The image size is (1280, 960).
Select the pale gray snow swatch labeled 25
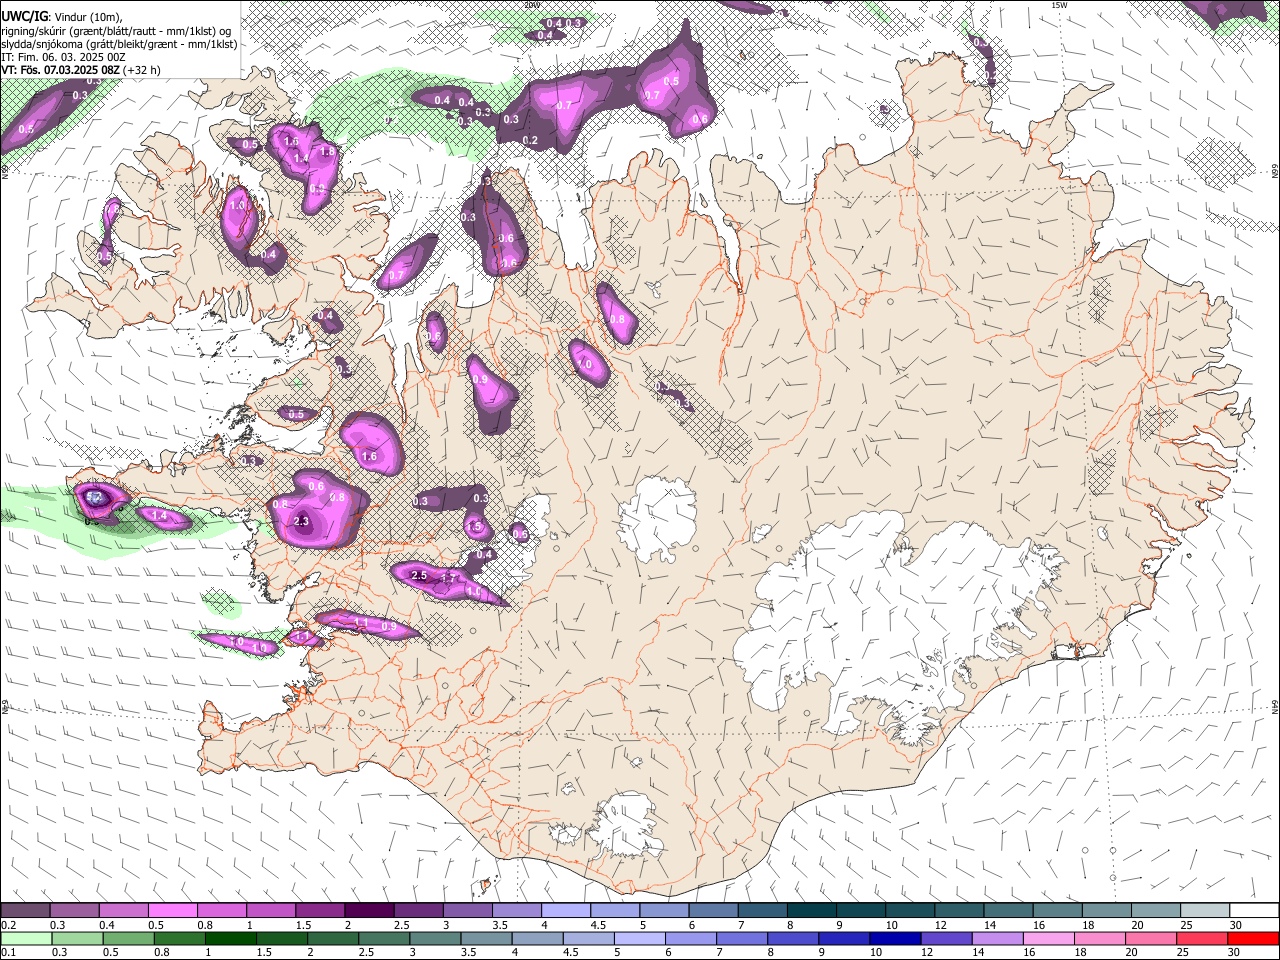1204,910
